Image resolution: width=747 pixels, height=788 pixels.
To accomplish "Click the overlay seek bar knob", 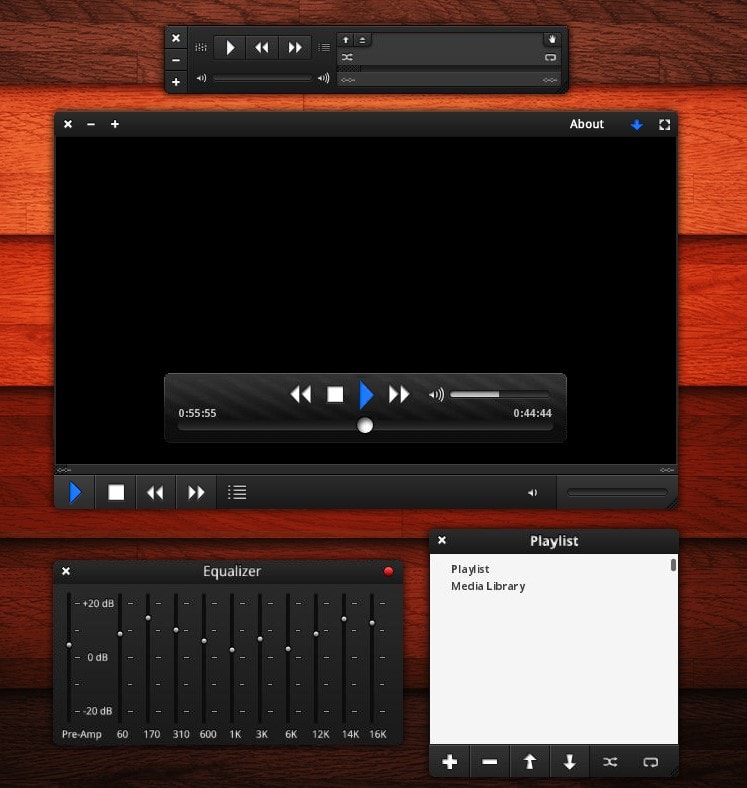I will coord(365,426).
